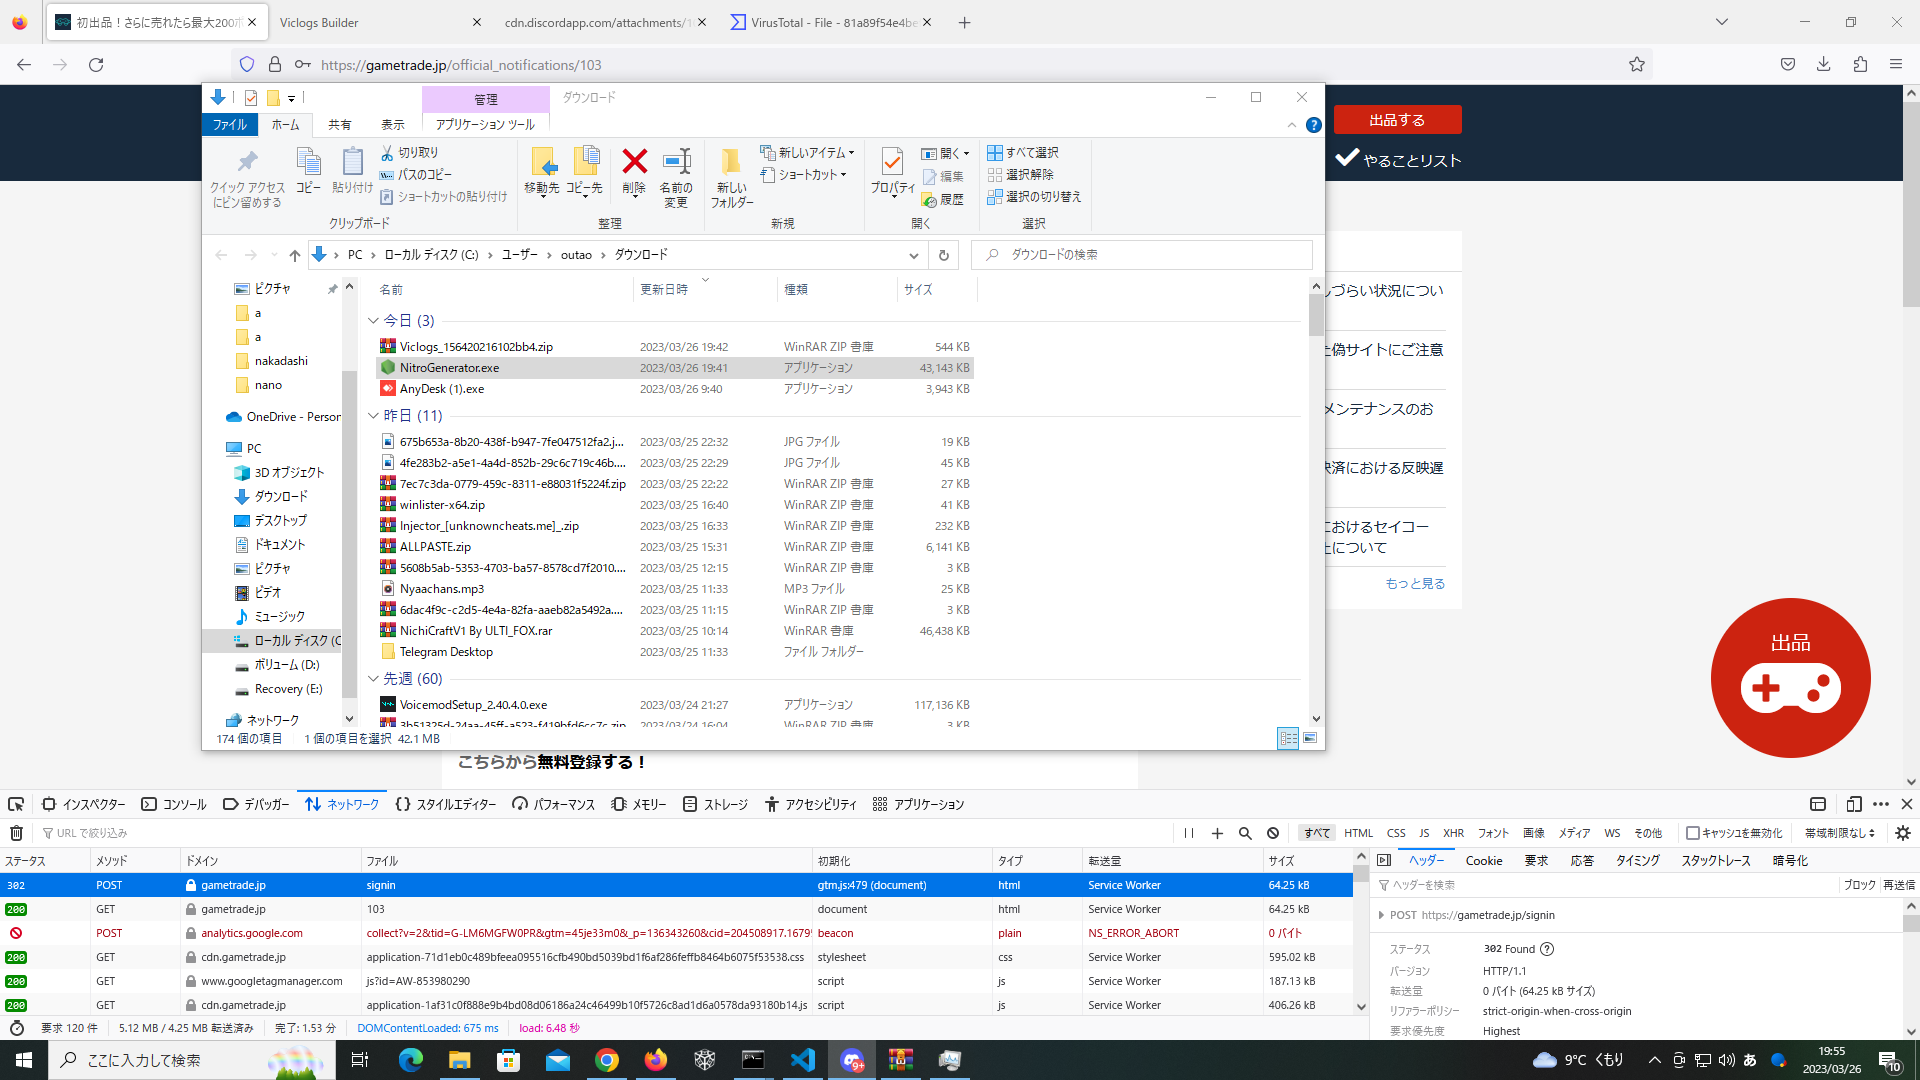1920x1080 pixels.
Task: Refresh the Explorer folder view
Action: (943, 255)
